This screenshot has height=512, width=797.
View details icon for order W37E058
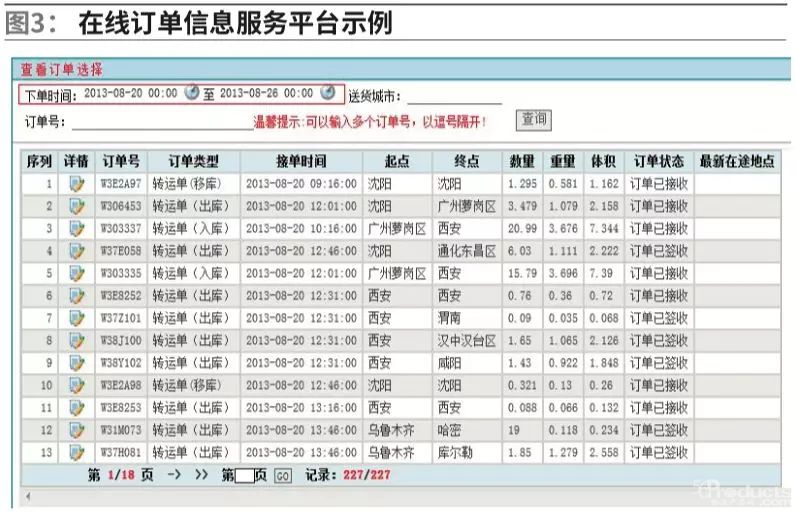[x=76, y=251]
